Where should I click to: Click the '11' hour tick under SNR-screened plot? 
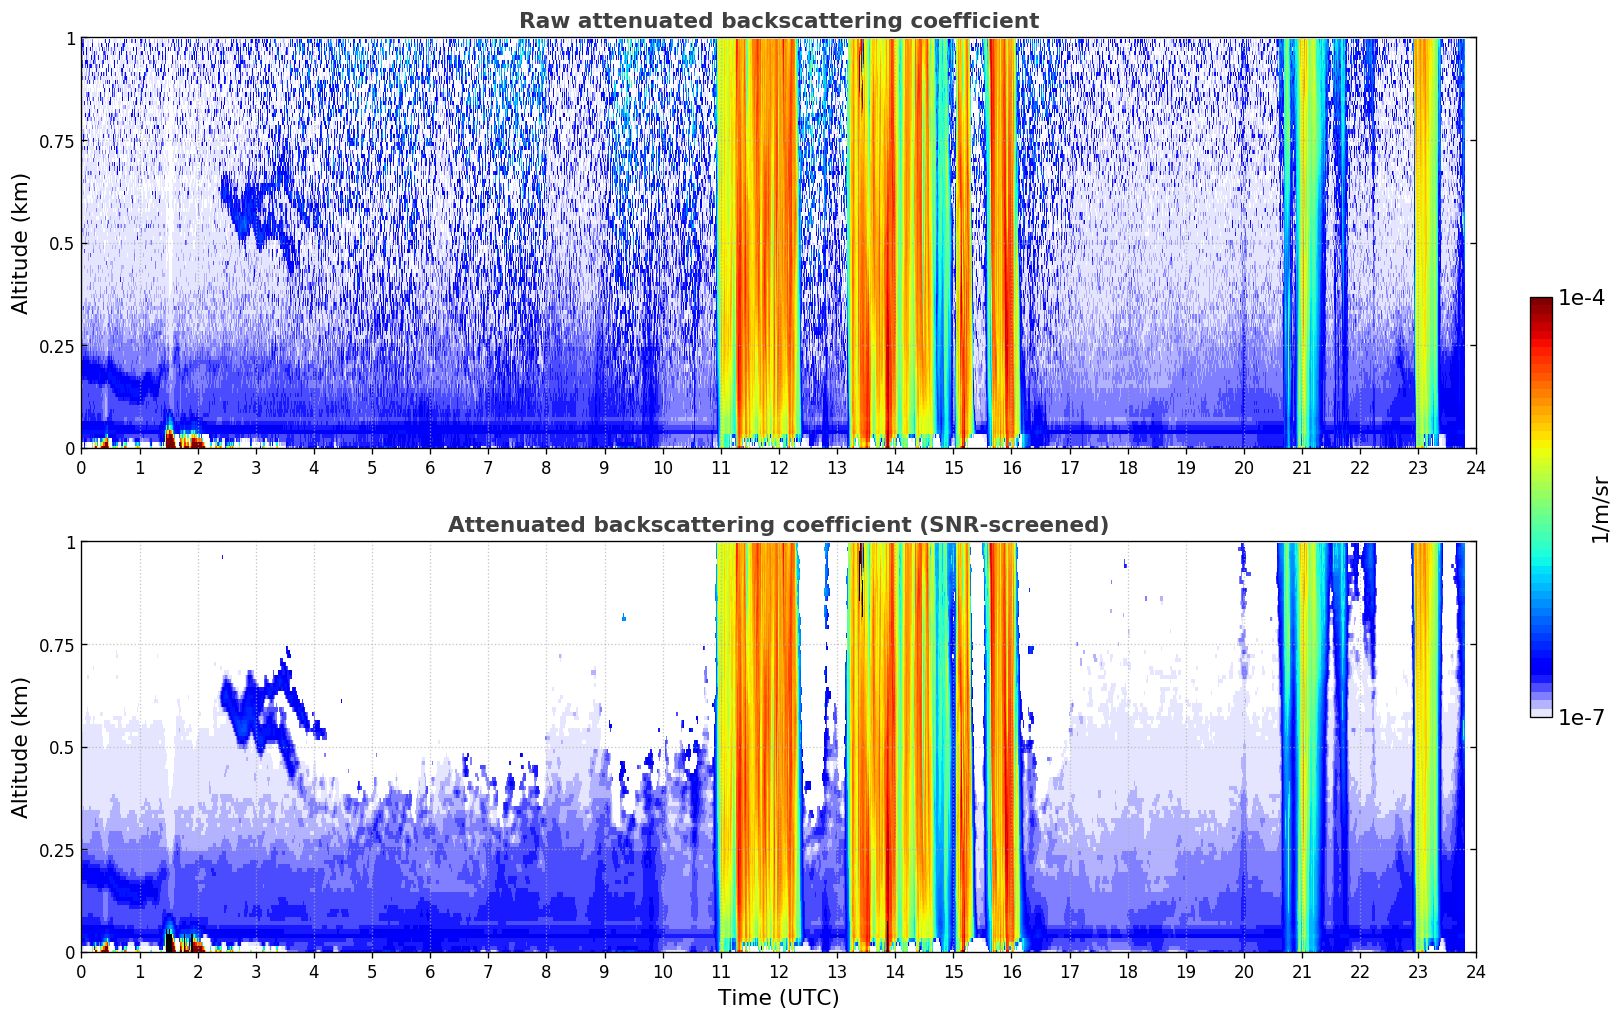pyautogui.click(x=720, y=971)
